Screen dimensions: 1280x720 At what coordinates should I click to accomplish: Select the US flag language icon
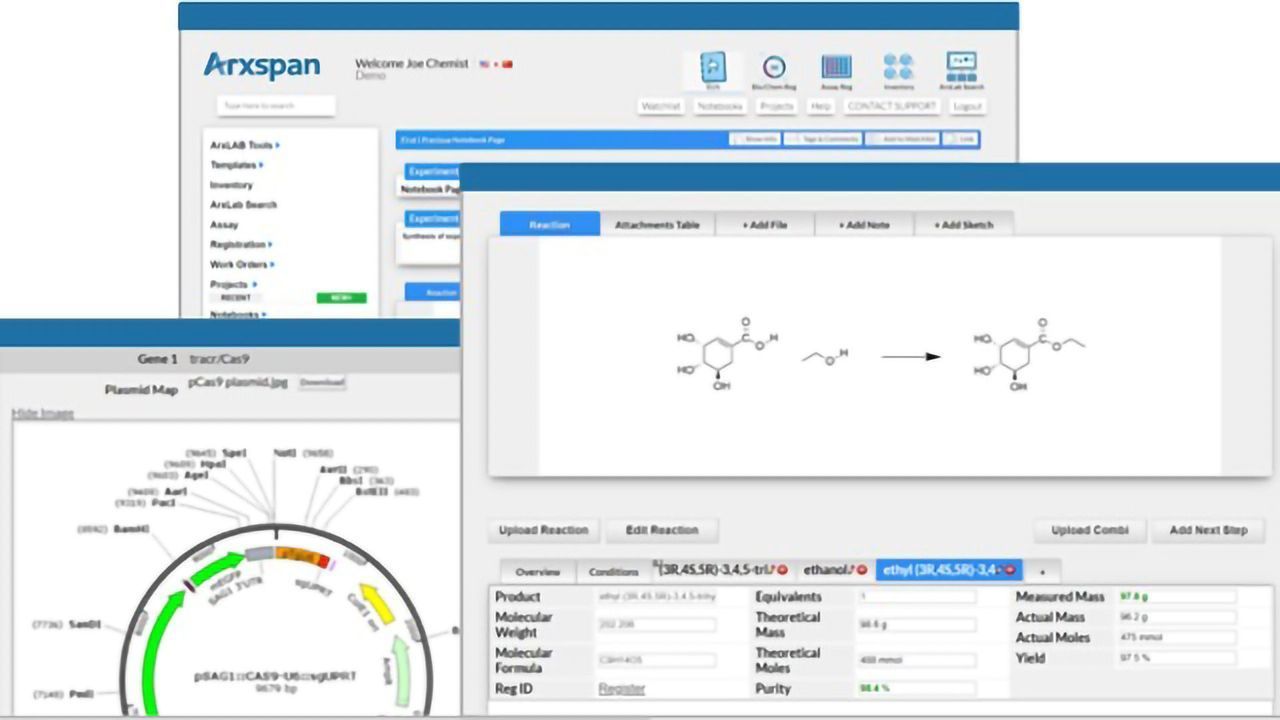(485, 64)
